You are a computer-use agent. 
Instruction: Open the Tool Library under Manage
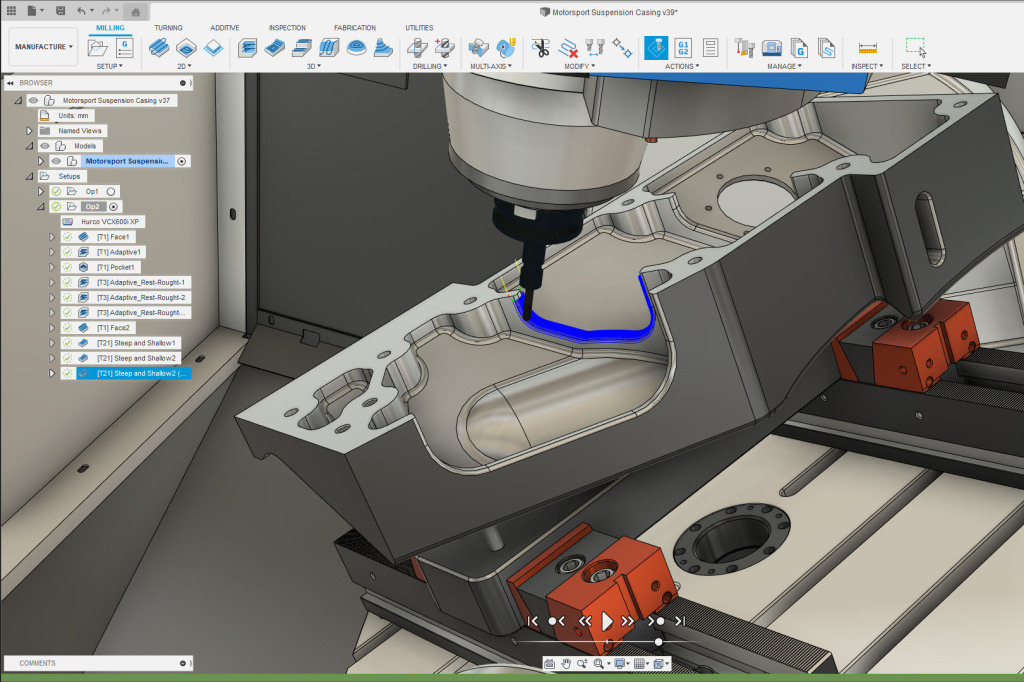tap(745, 46)
